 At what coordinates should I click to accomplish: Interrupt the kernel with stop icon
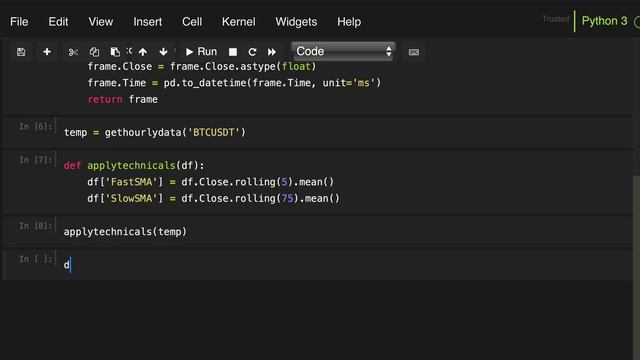click(233, 52)
